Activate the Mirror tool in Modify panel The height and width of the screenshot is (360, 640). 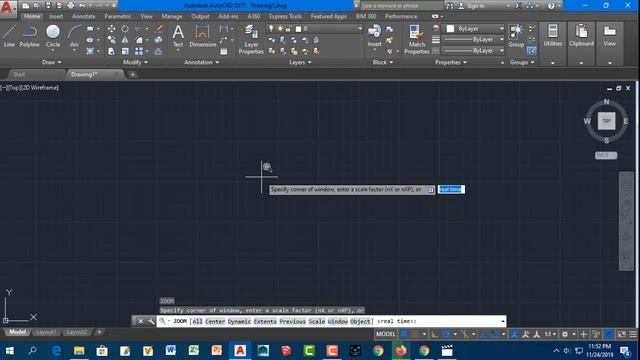pyautogui.click(x=125, y=40)
